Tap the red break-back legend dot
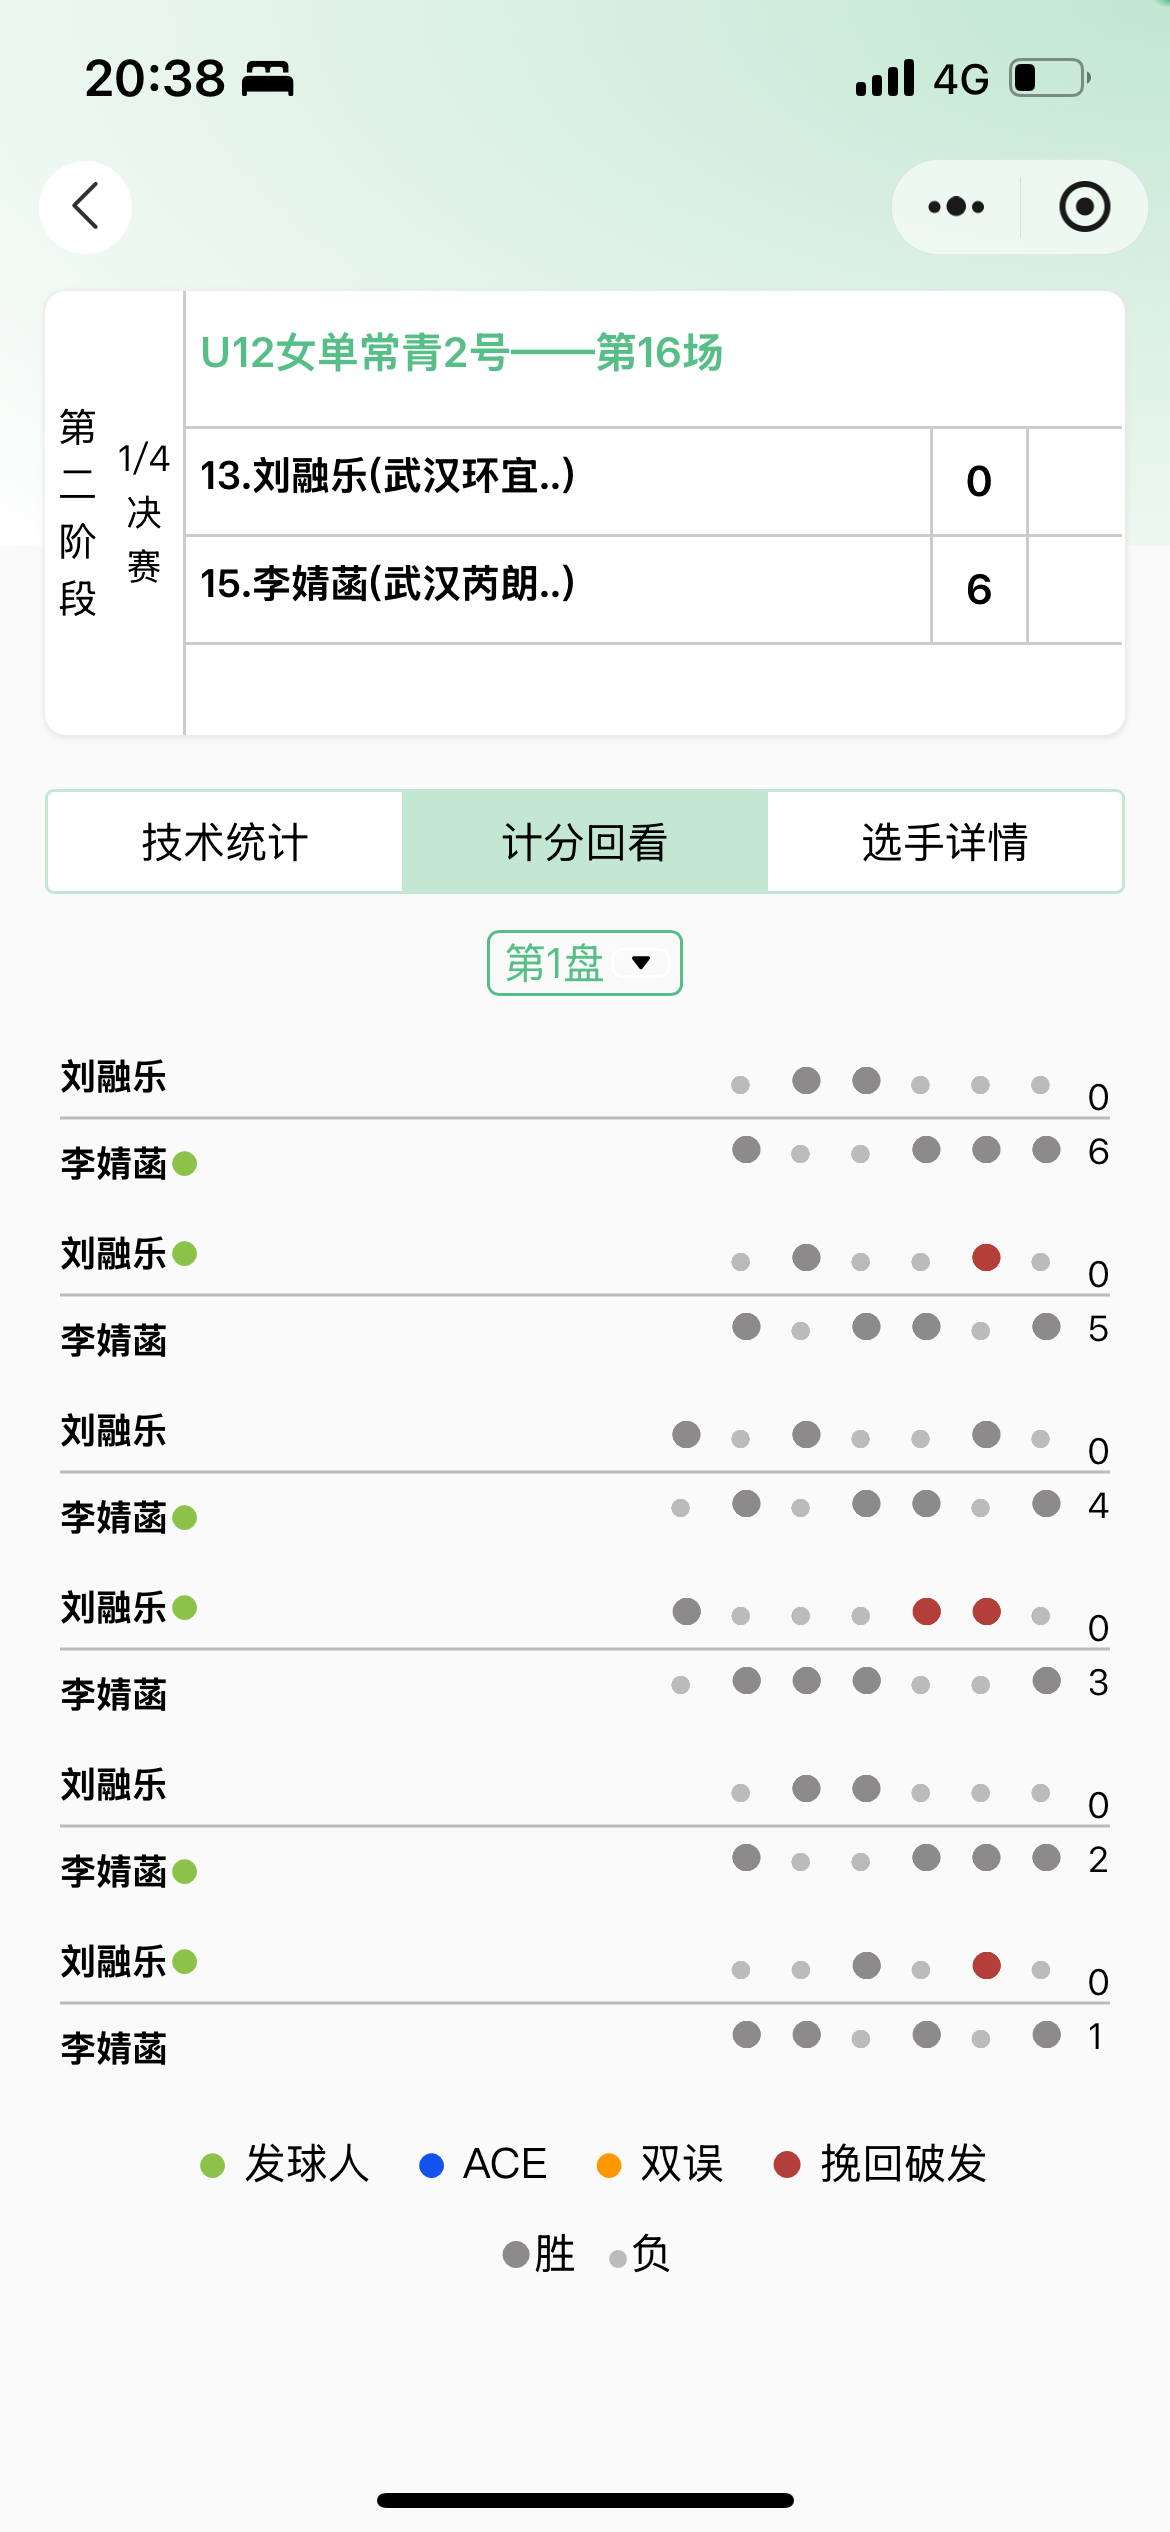Screen dimensions: 1170x2532 [x=787, y=2166]
